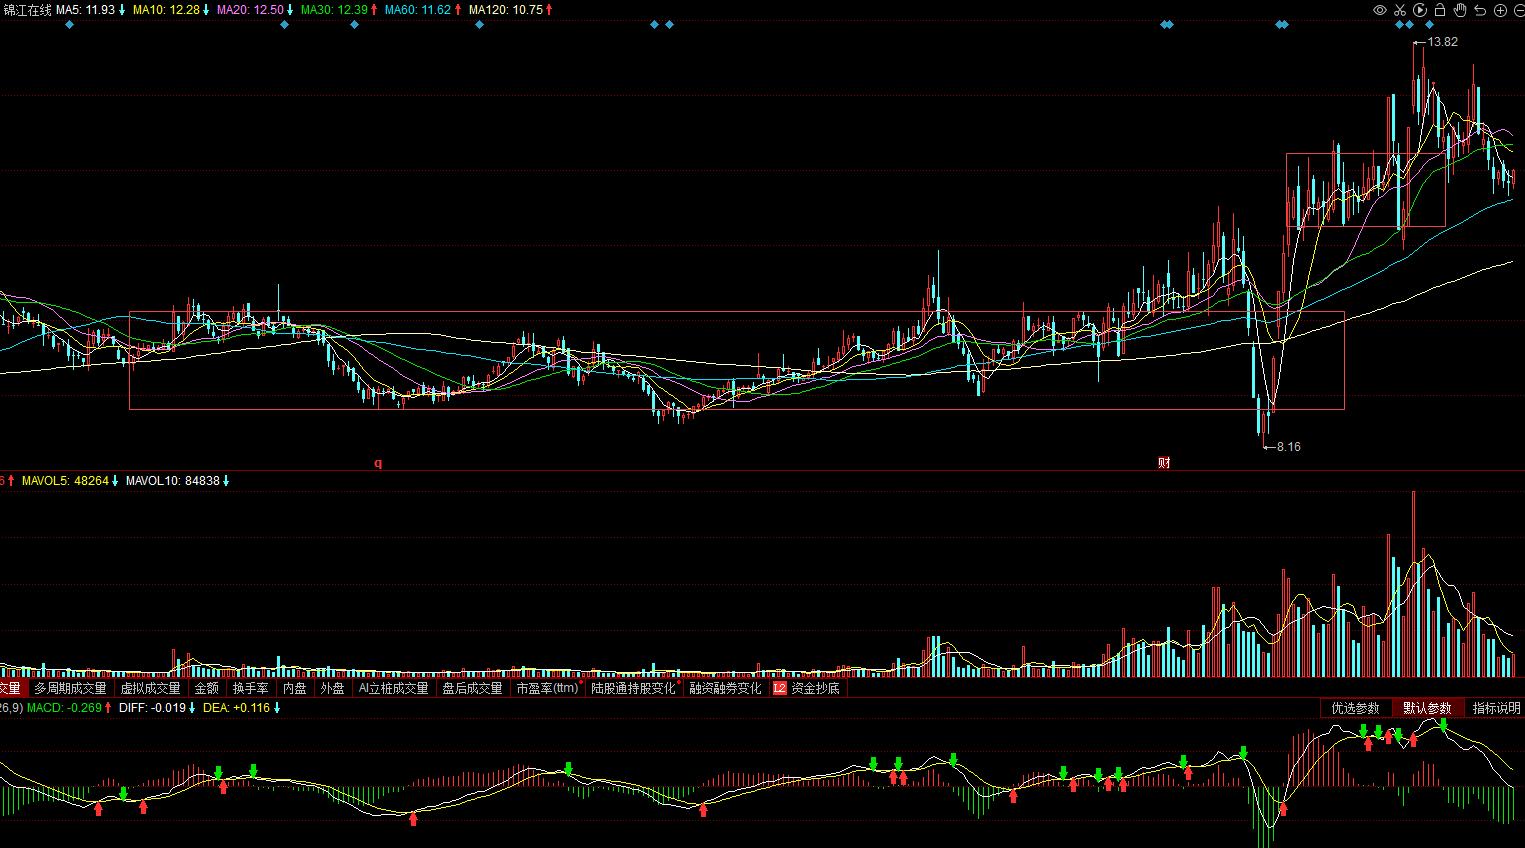Open 指标说明 indicator description

click(1495, 708)
